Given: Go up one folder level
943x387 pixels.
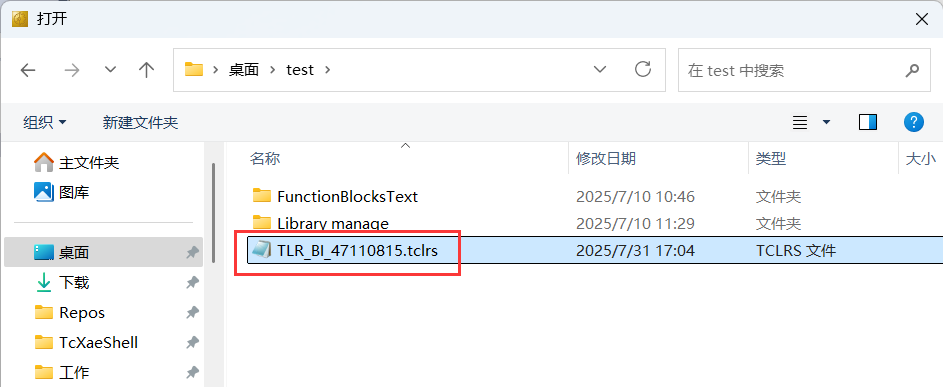Looking at the screenshot, I should [146, 70].
